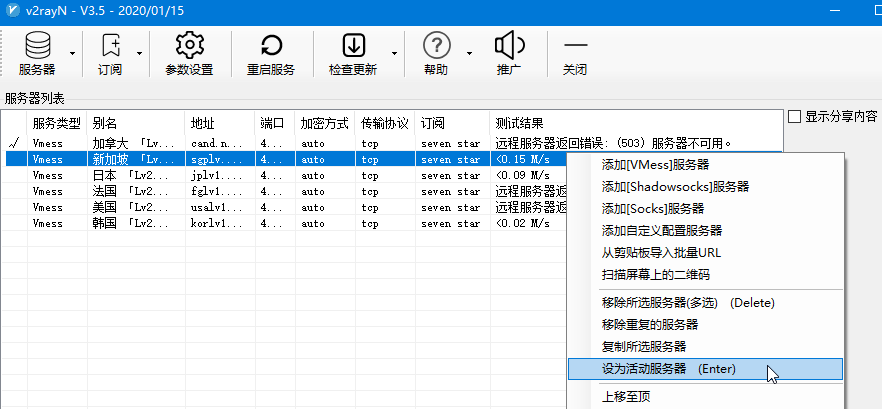Enable the 显示分享内容 checkbox
The image size is (882, 409).
(794, 116)
